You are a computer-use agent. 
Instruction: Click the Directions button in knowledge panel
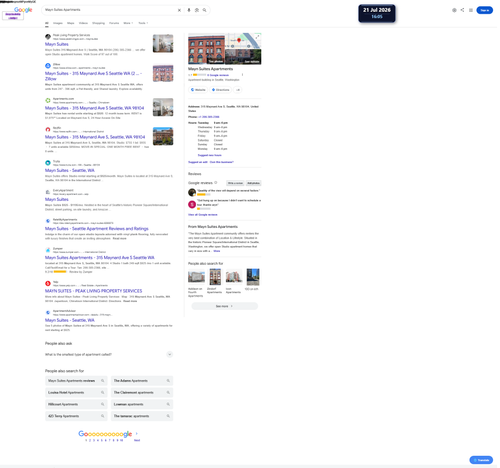tap(222, 90)
